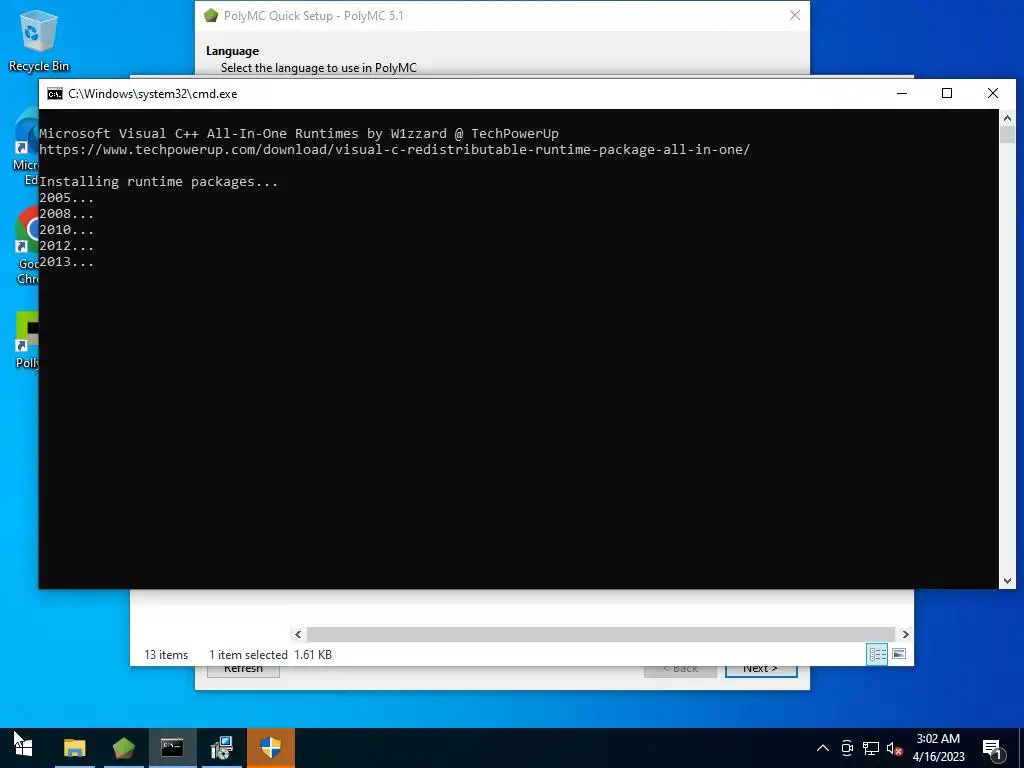
Task: Minimize the cmd.exe window
Action: 902,93
